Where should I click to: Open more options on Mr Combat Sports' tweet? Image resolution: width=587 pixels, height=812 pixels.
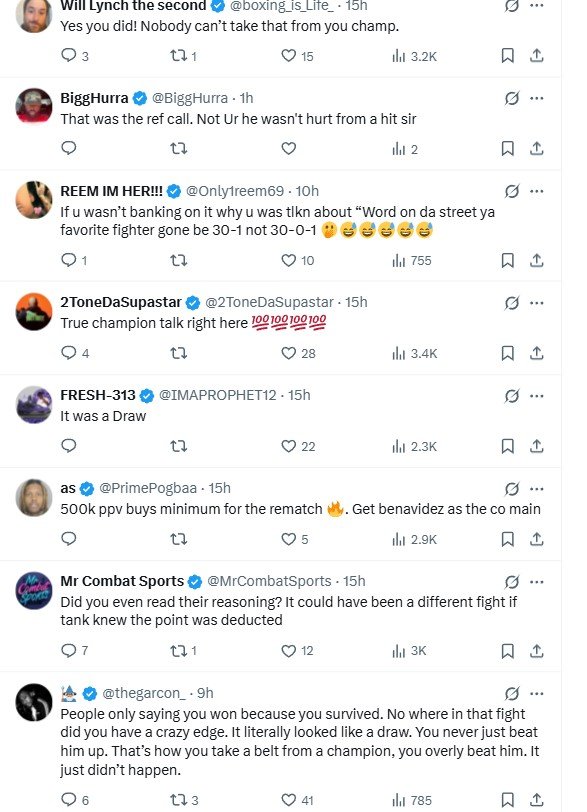point(537,578)
